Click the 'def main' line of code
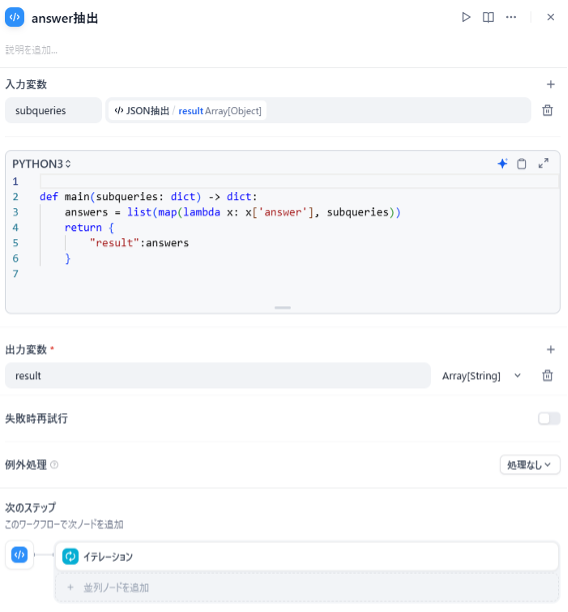 [x=148, y=197]
